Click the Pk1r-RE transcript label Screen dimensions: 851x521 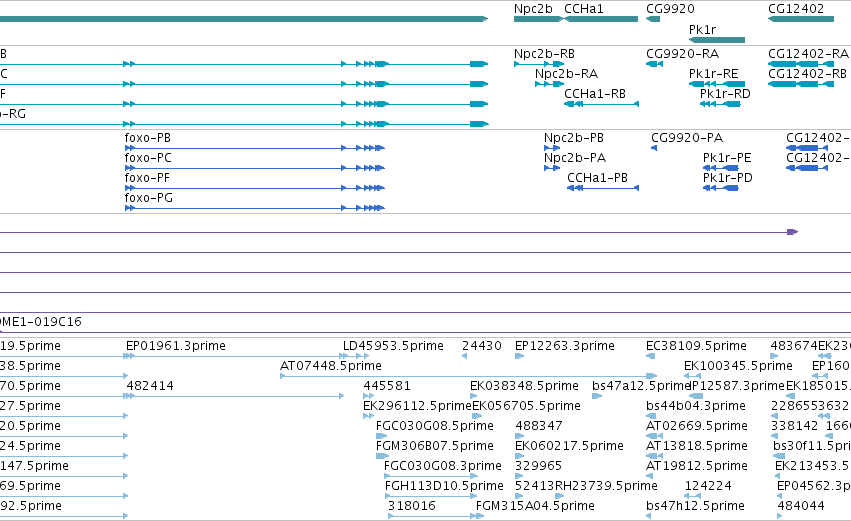[x=713, y=74]
